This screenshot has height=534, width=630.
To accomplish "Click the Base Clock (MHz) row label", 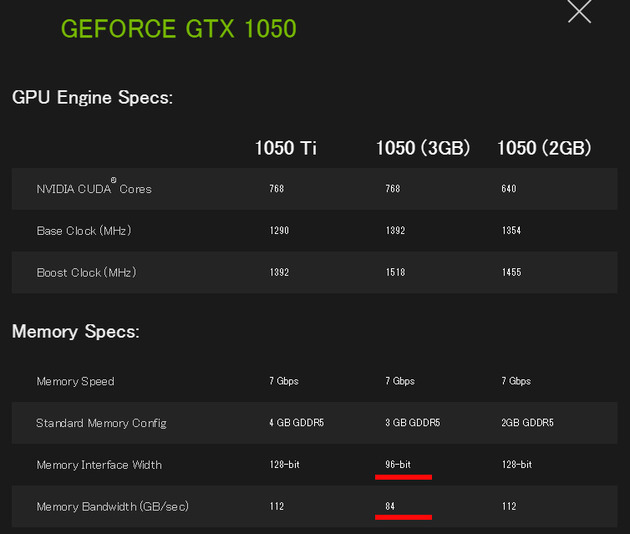I will 84,231.
